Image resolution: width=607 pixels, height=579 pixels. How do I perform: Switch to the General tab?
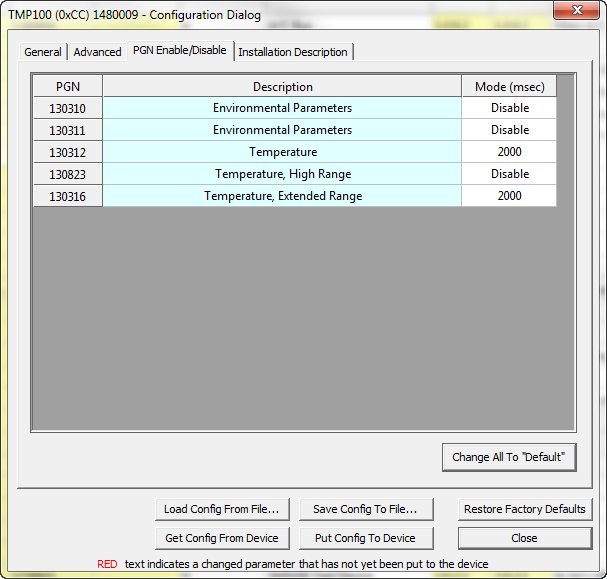(43, 52)
